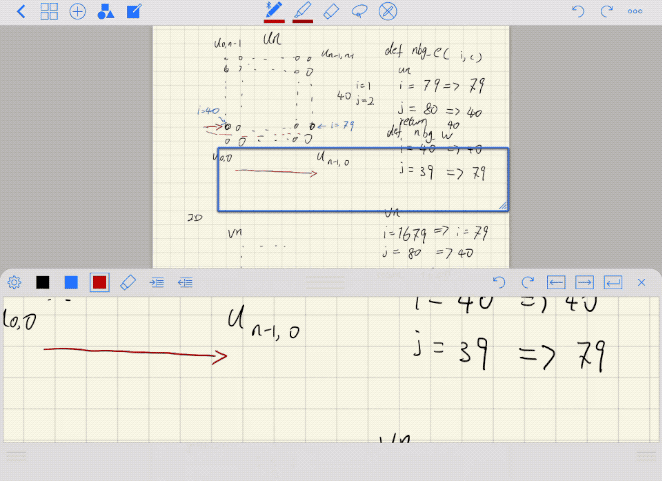Redo in the zoom panel

click(528, 282)
